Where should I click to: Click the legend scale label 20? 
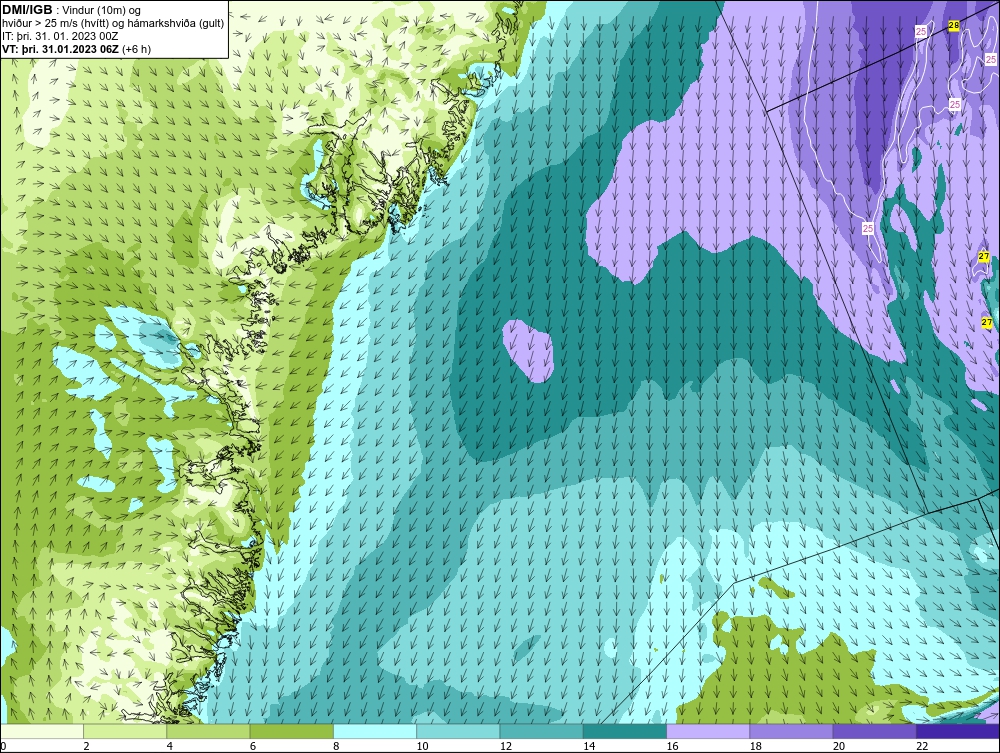pyautogui.click(x=839, y=747)
